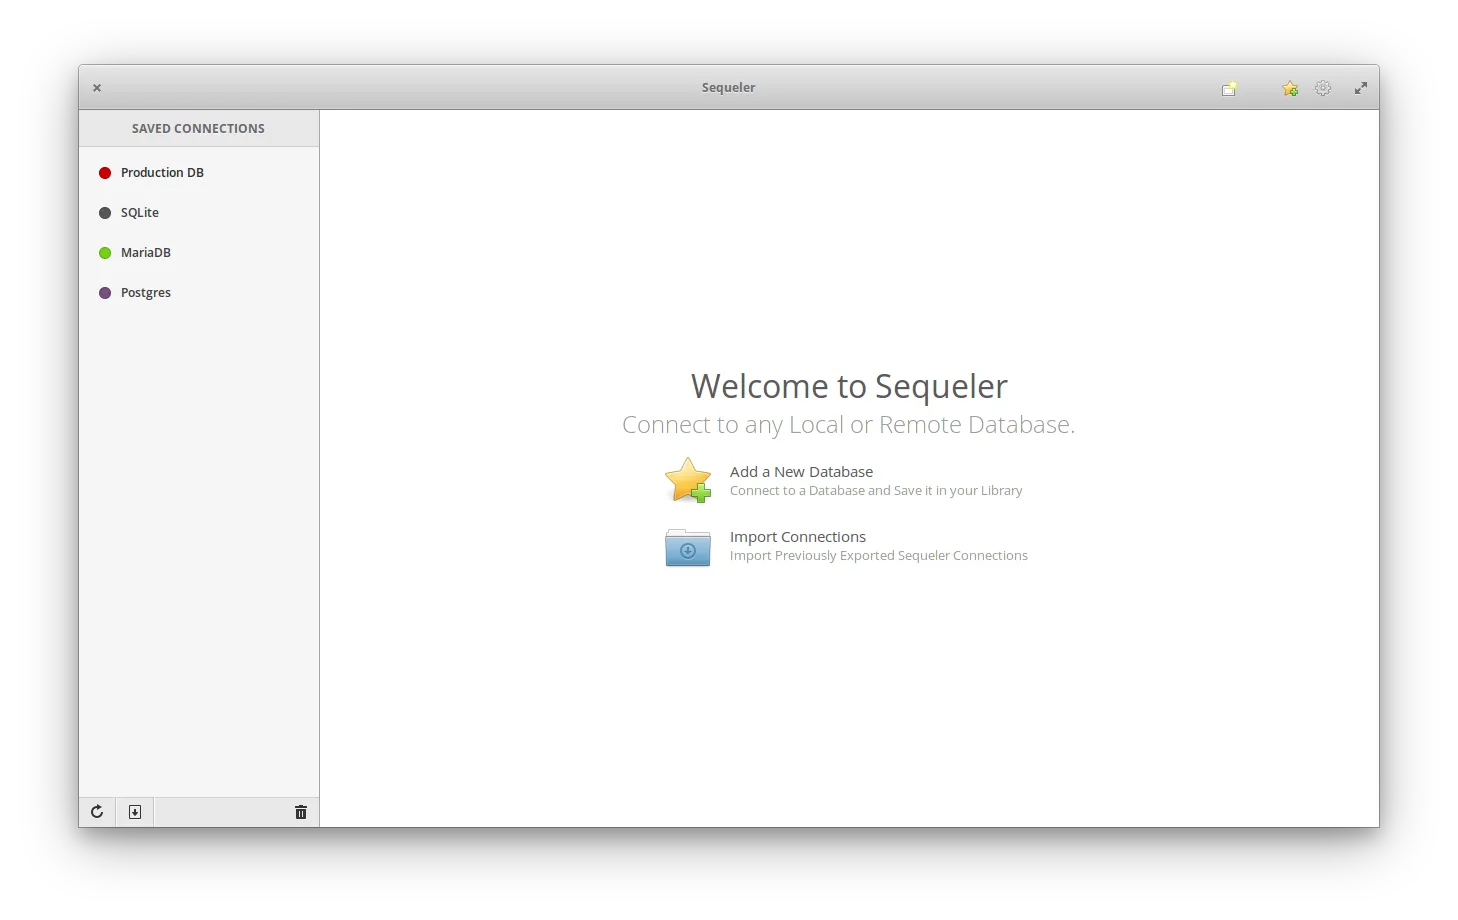Open Sequeler preferences via the gear icon
1458x920 pixels.
(x=1322, y=88)
